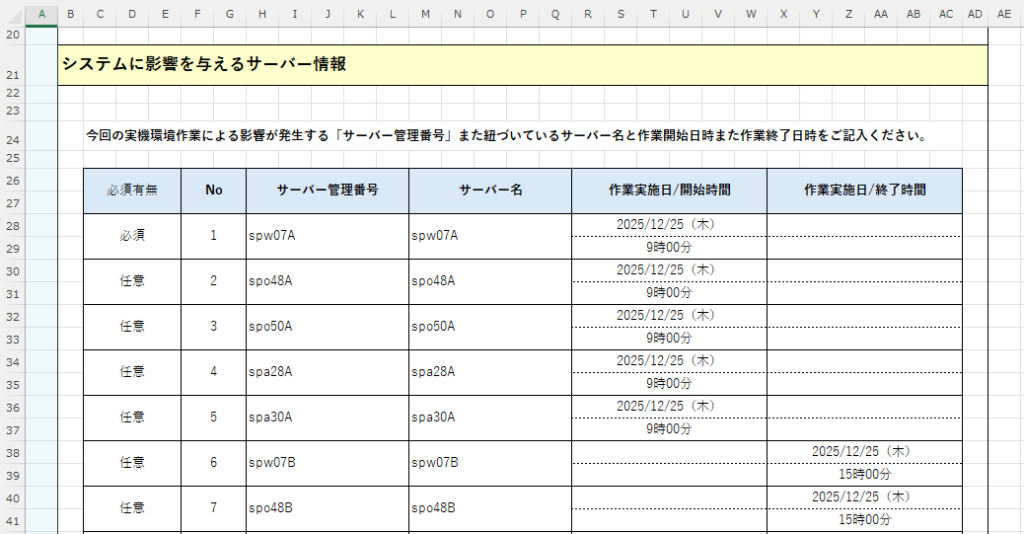Screen dimensions: 1024x534
Task: Select row header 38
Action: click(12, 452)
